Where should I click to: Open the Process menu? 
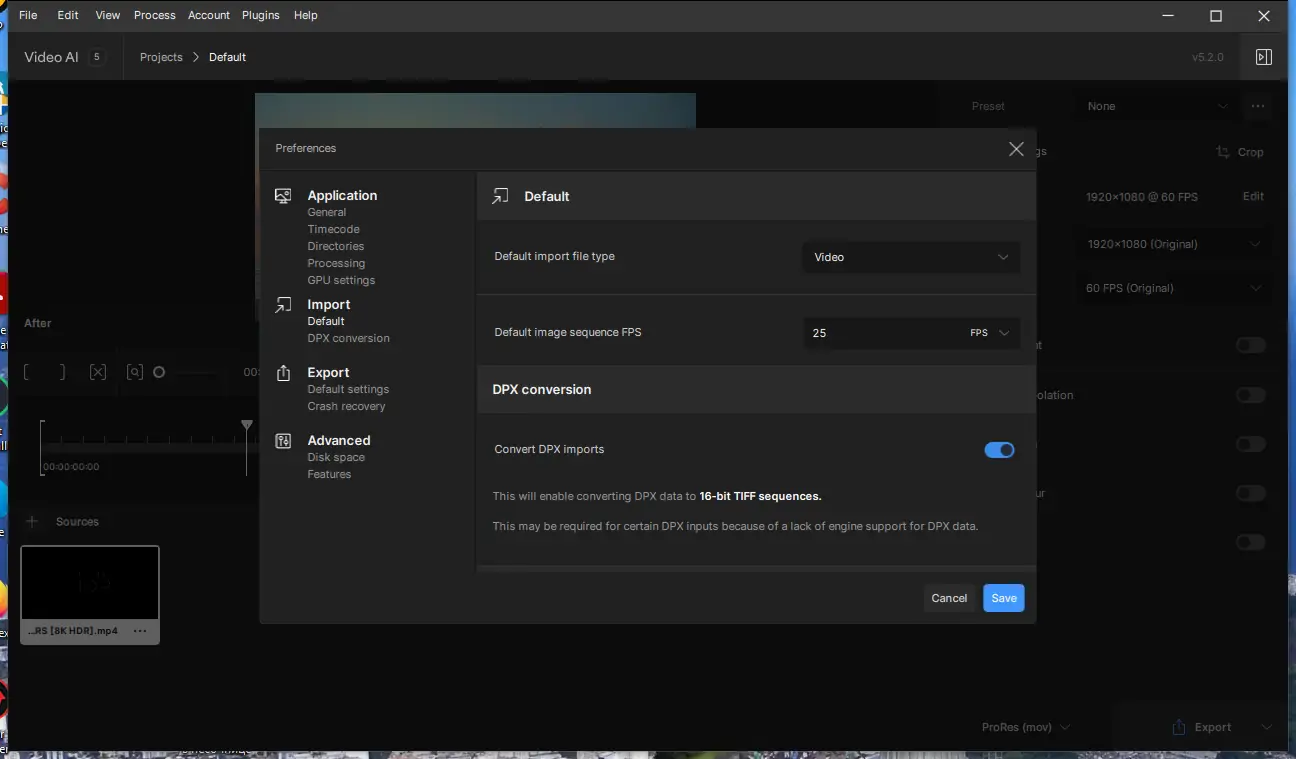[155, 15]
